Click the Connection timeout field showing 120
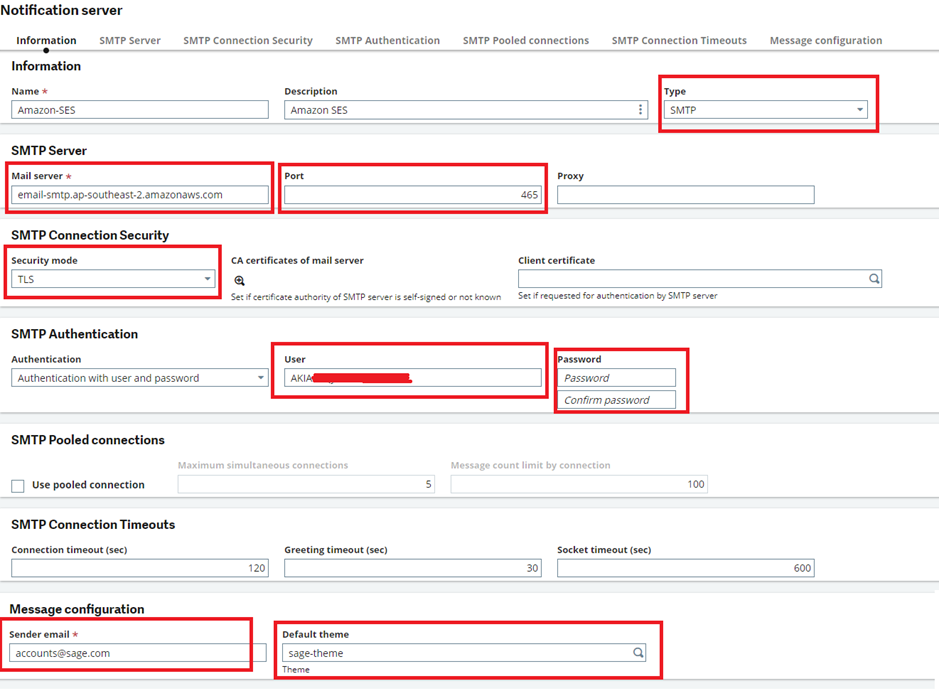Viewport: 939px width, 691px height. (140, 568)
